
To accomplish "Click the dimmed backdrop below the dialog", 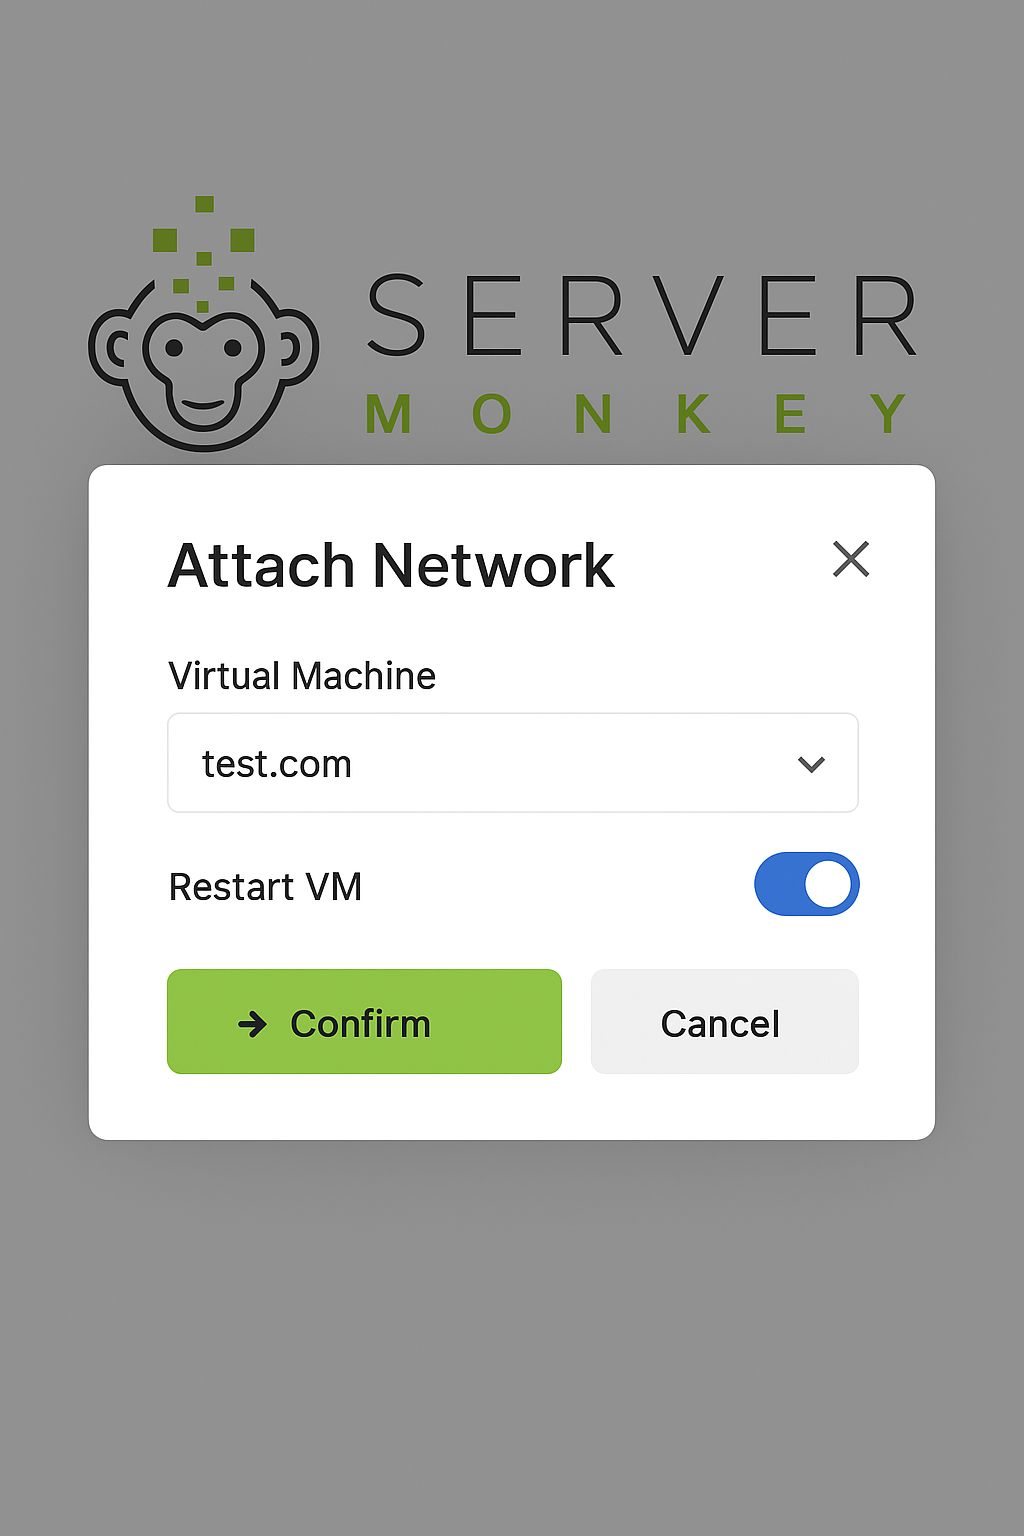I will click(x=512, y=1330).
